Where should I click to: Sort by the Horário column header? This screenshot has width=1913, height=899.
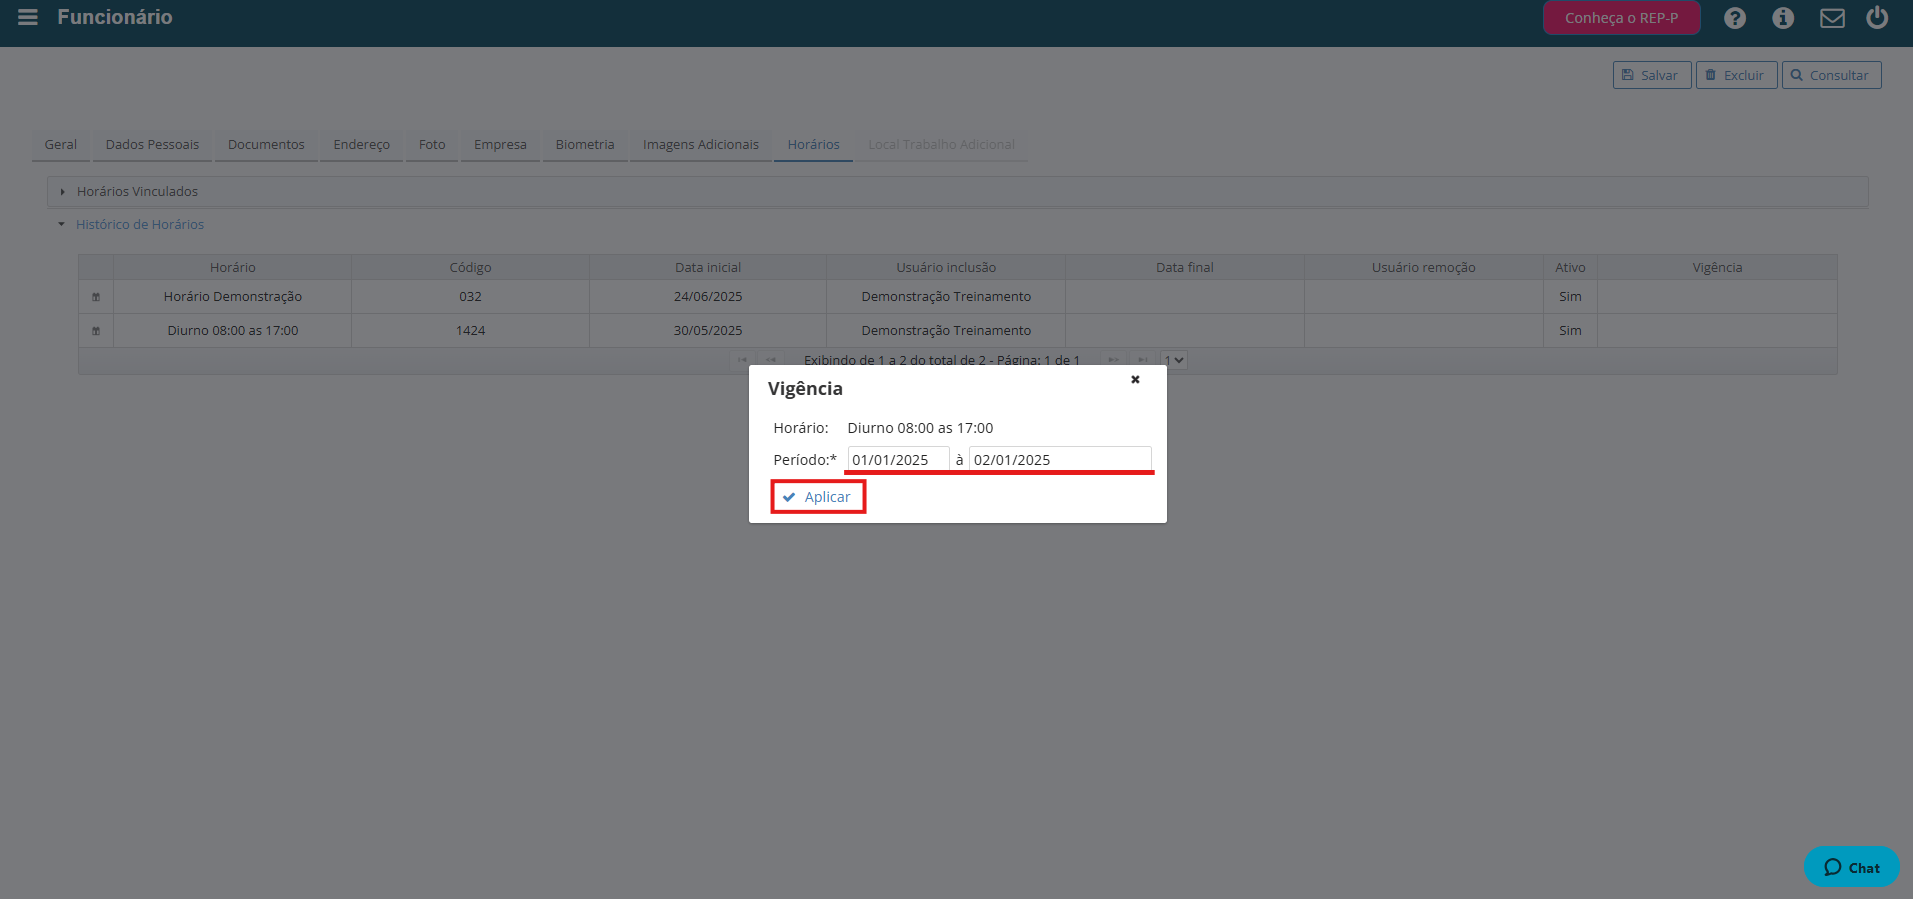click(x=233, y=267)
